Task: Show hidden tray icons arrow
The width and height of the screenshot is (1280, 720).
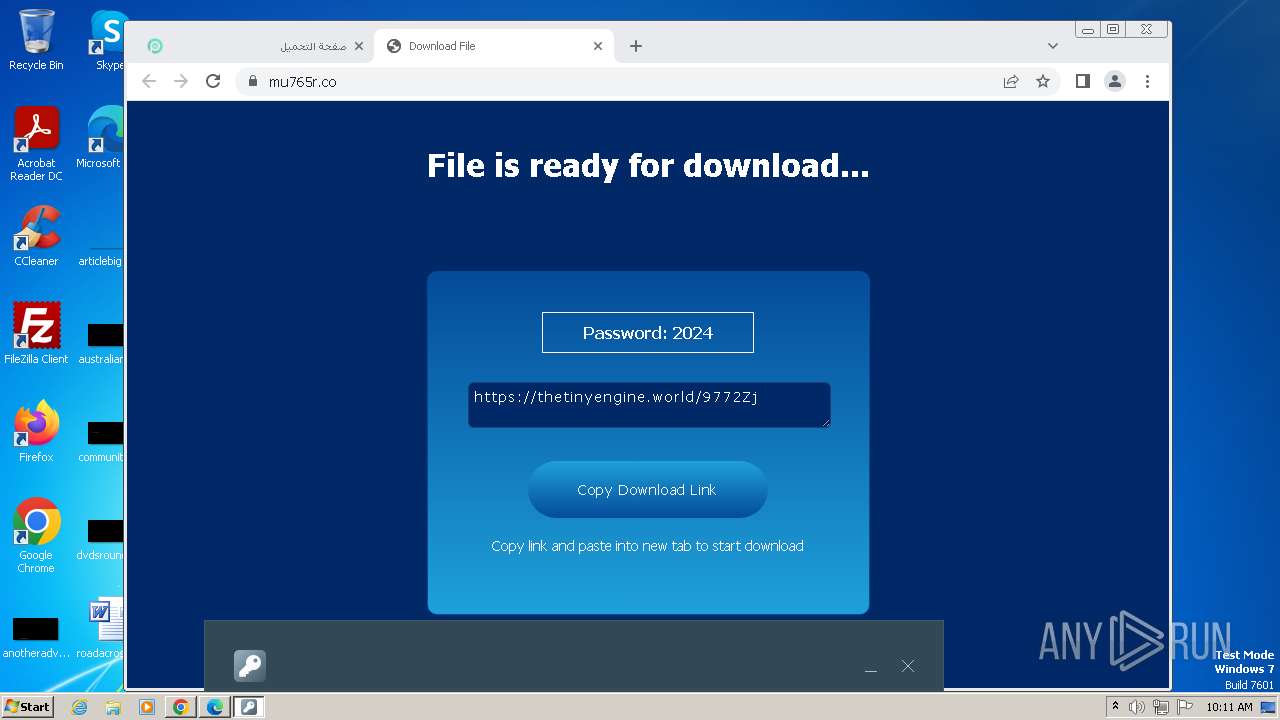Action: click(1115, 707)
